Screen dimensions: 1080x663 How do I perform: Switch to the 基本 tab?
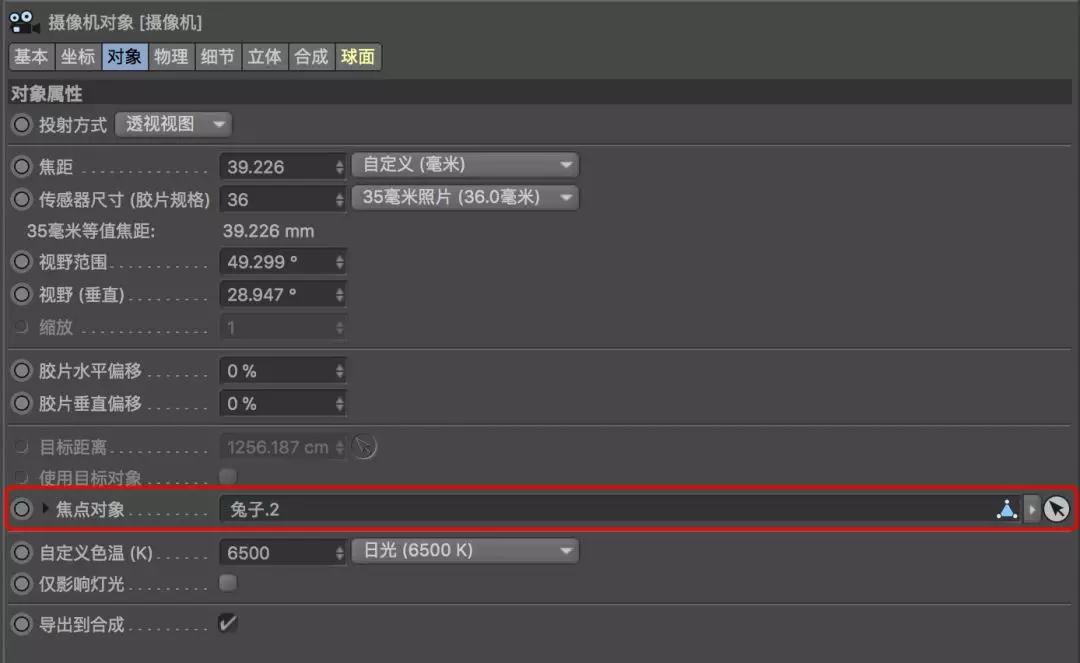tap(32, 56)
